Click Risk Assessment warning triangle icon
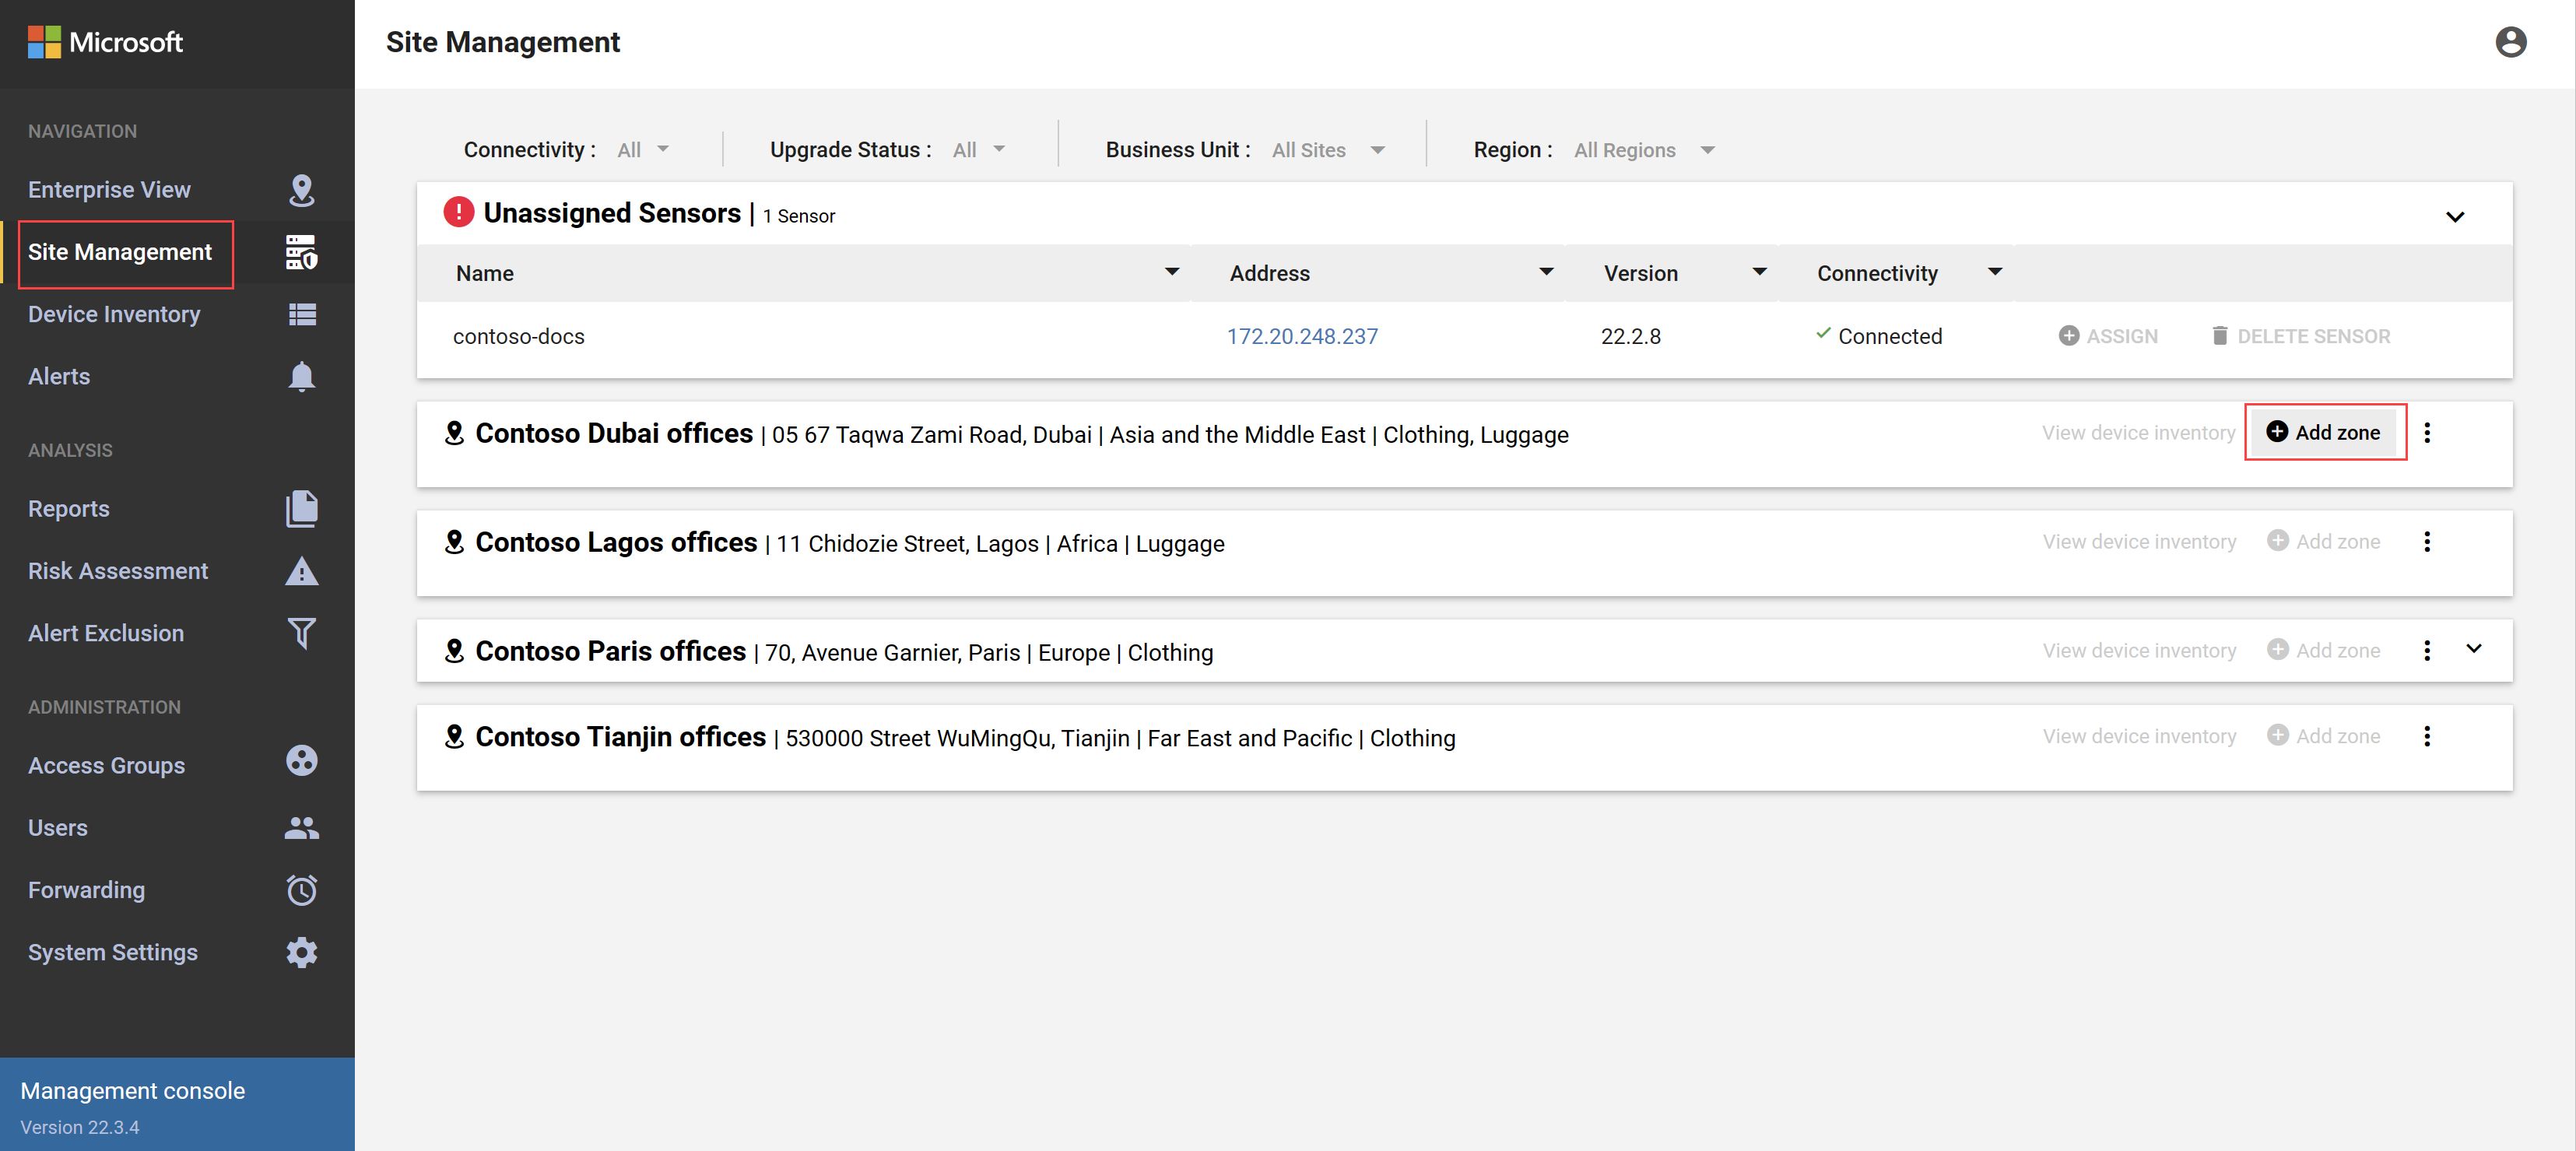The image size is (2576, 1151). [x=301, y=571]
